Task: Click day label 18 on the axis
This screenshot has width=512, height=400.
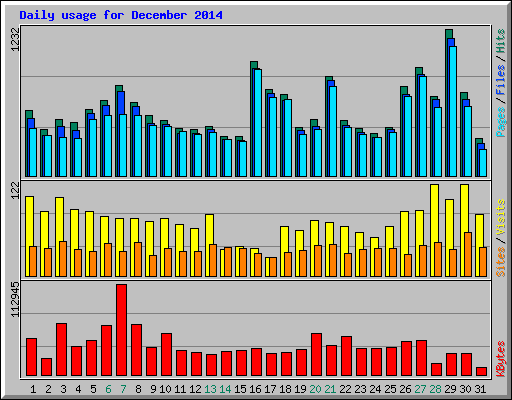Action: (x=285, y=389)
